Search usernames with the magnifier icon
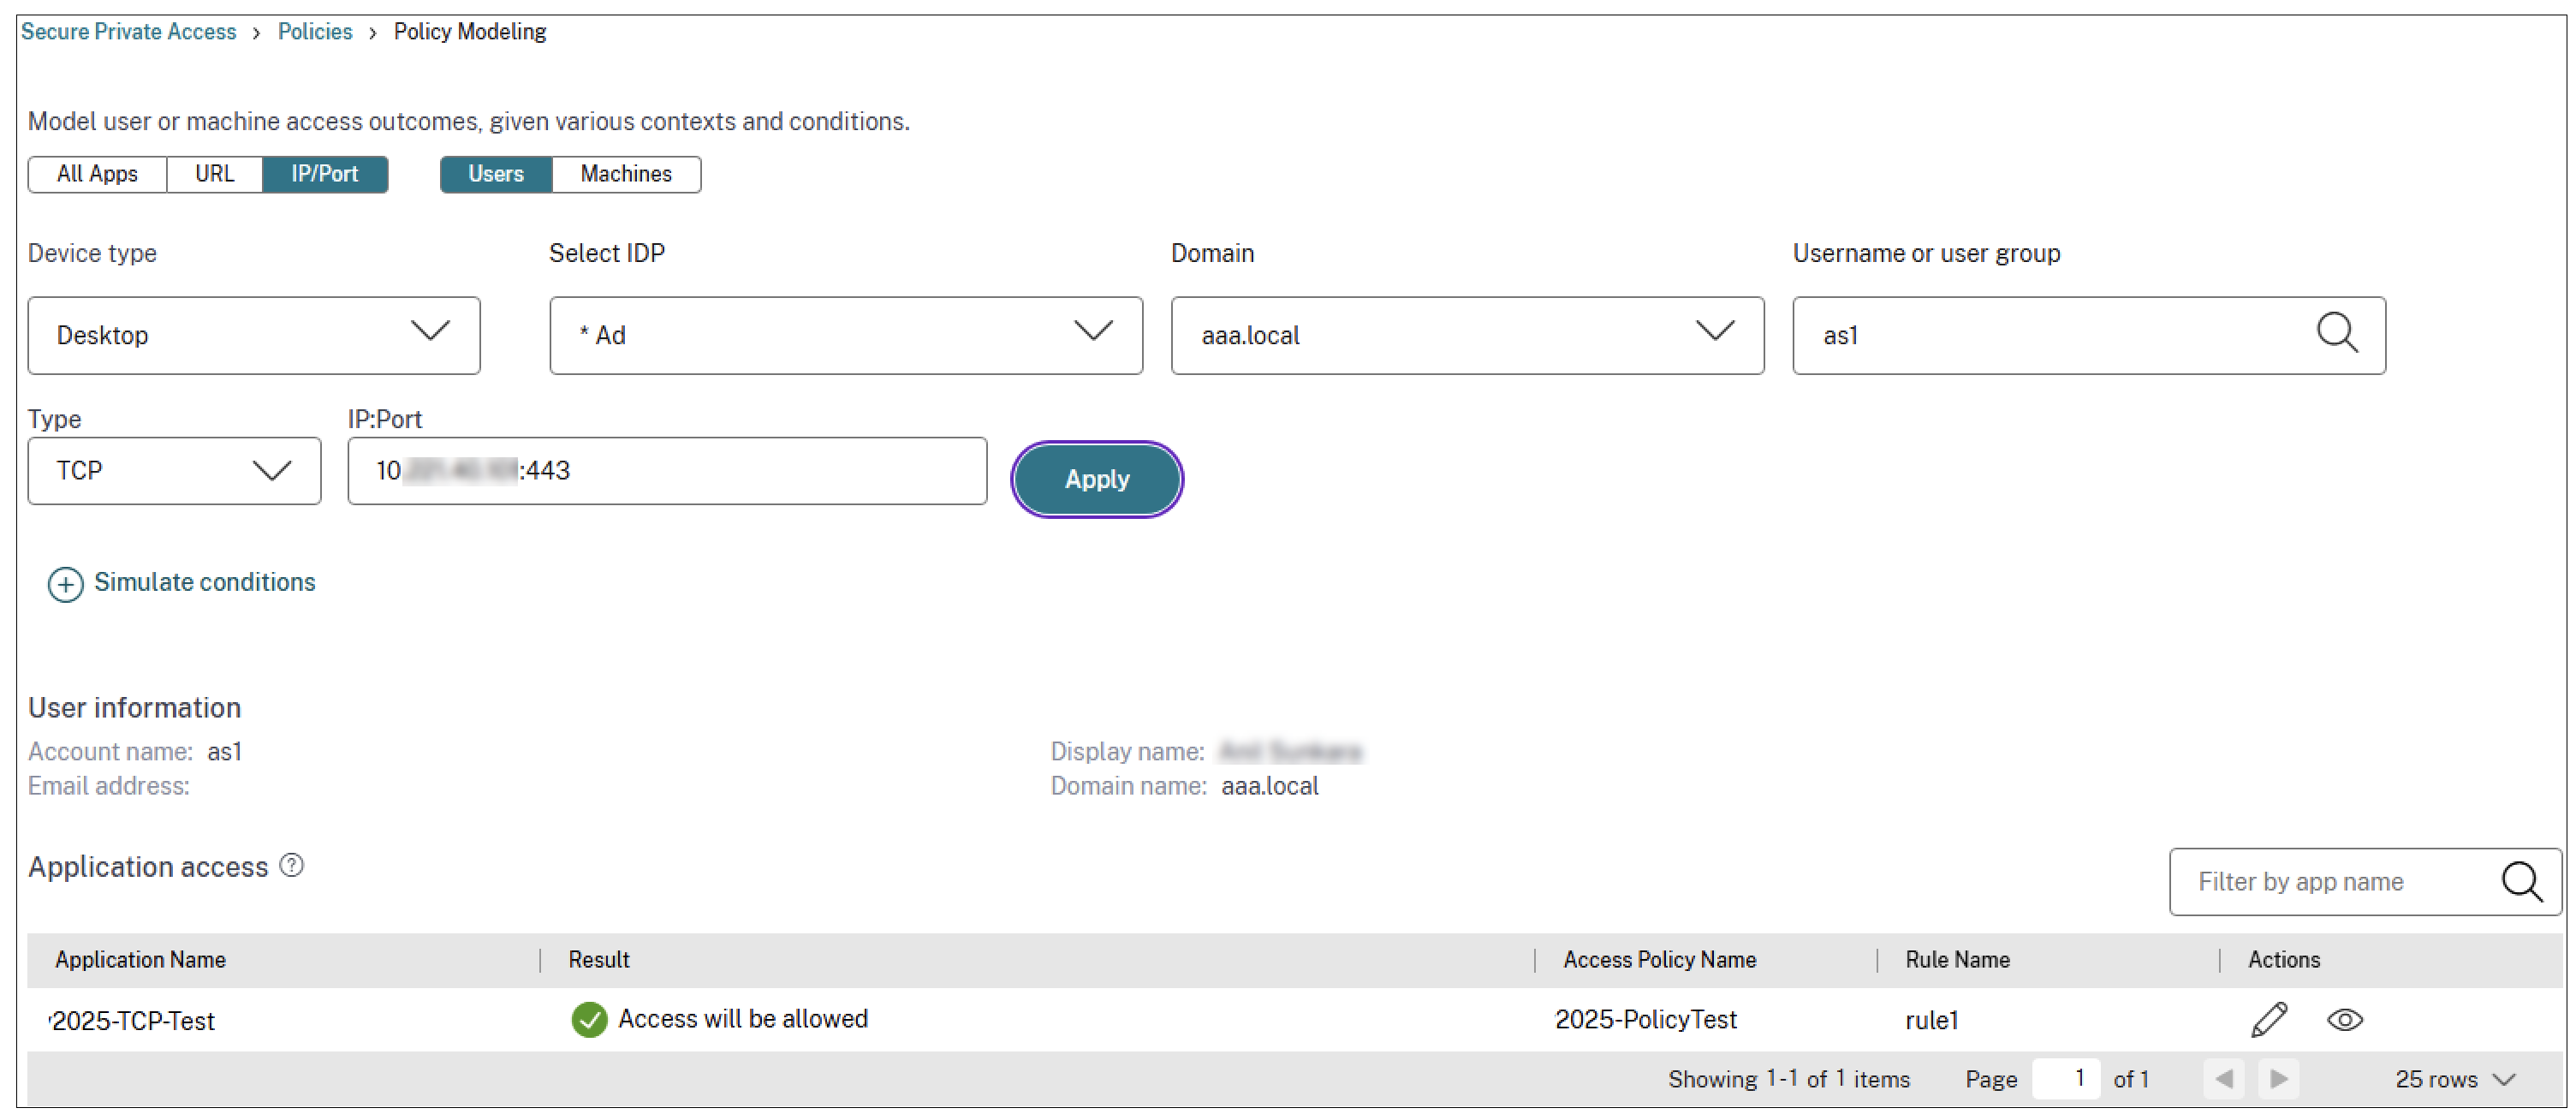 pyautogui.click(x=2337, y=335)
